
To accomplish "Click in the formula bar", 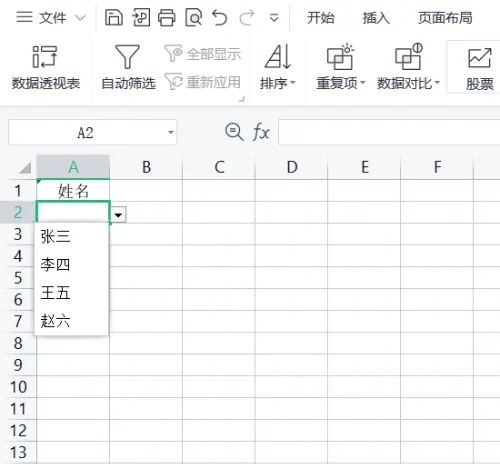I will click(389, 133).
